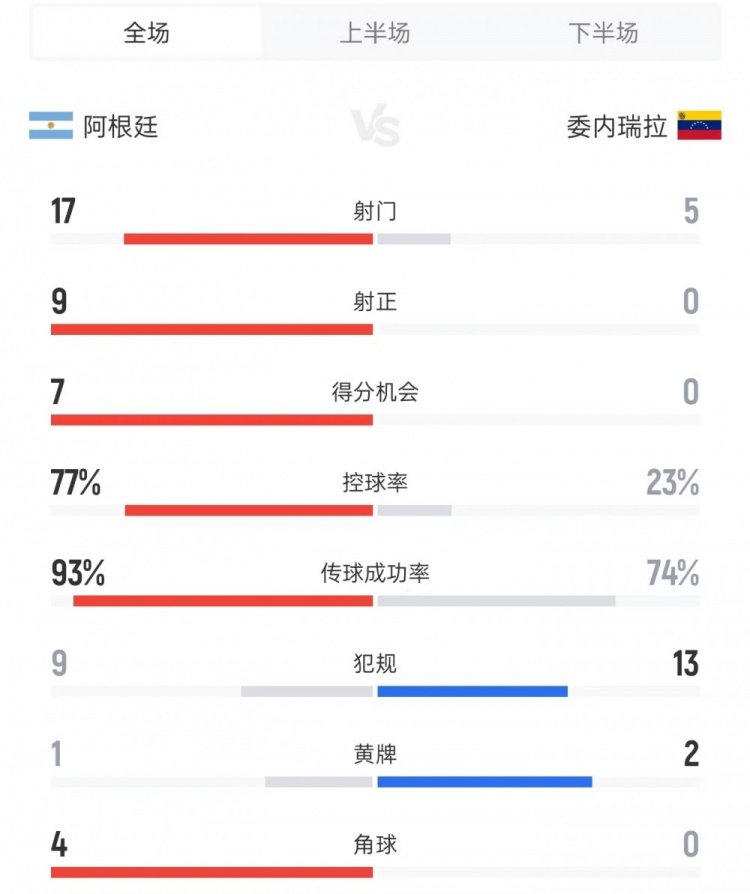Tap the Venezuela flag icon
Image resolution: width=750 pixels, height=894 pixels.
coord(699,125)
